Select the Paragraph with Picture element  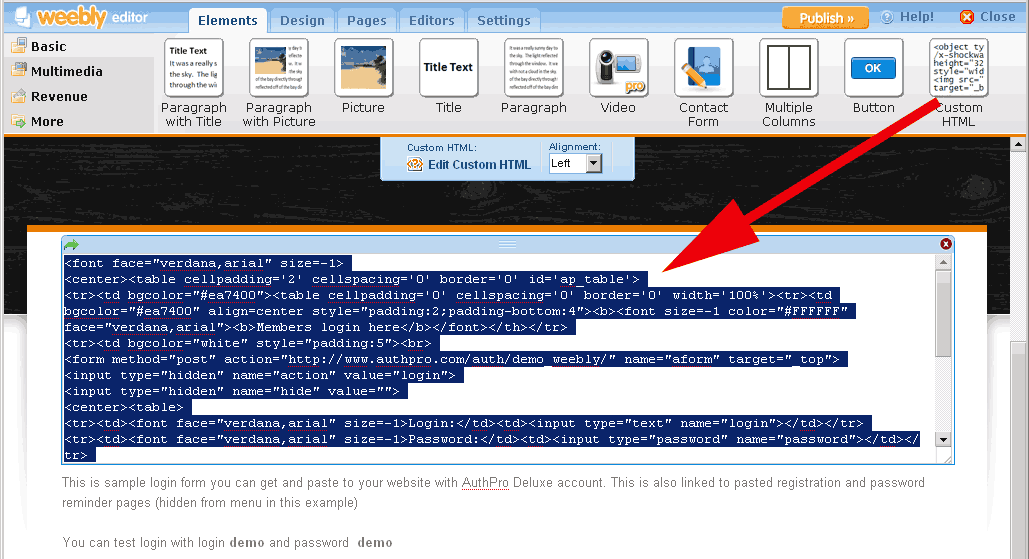[279, 83]
